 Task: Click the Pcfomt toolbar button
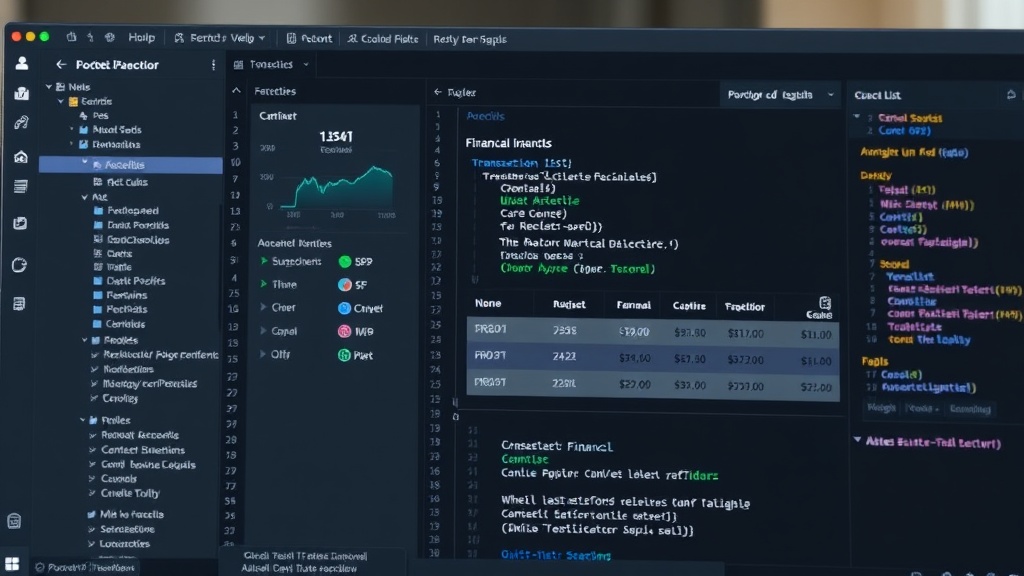[310, 39]
